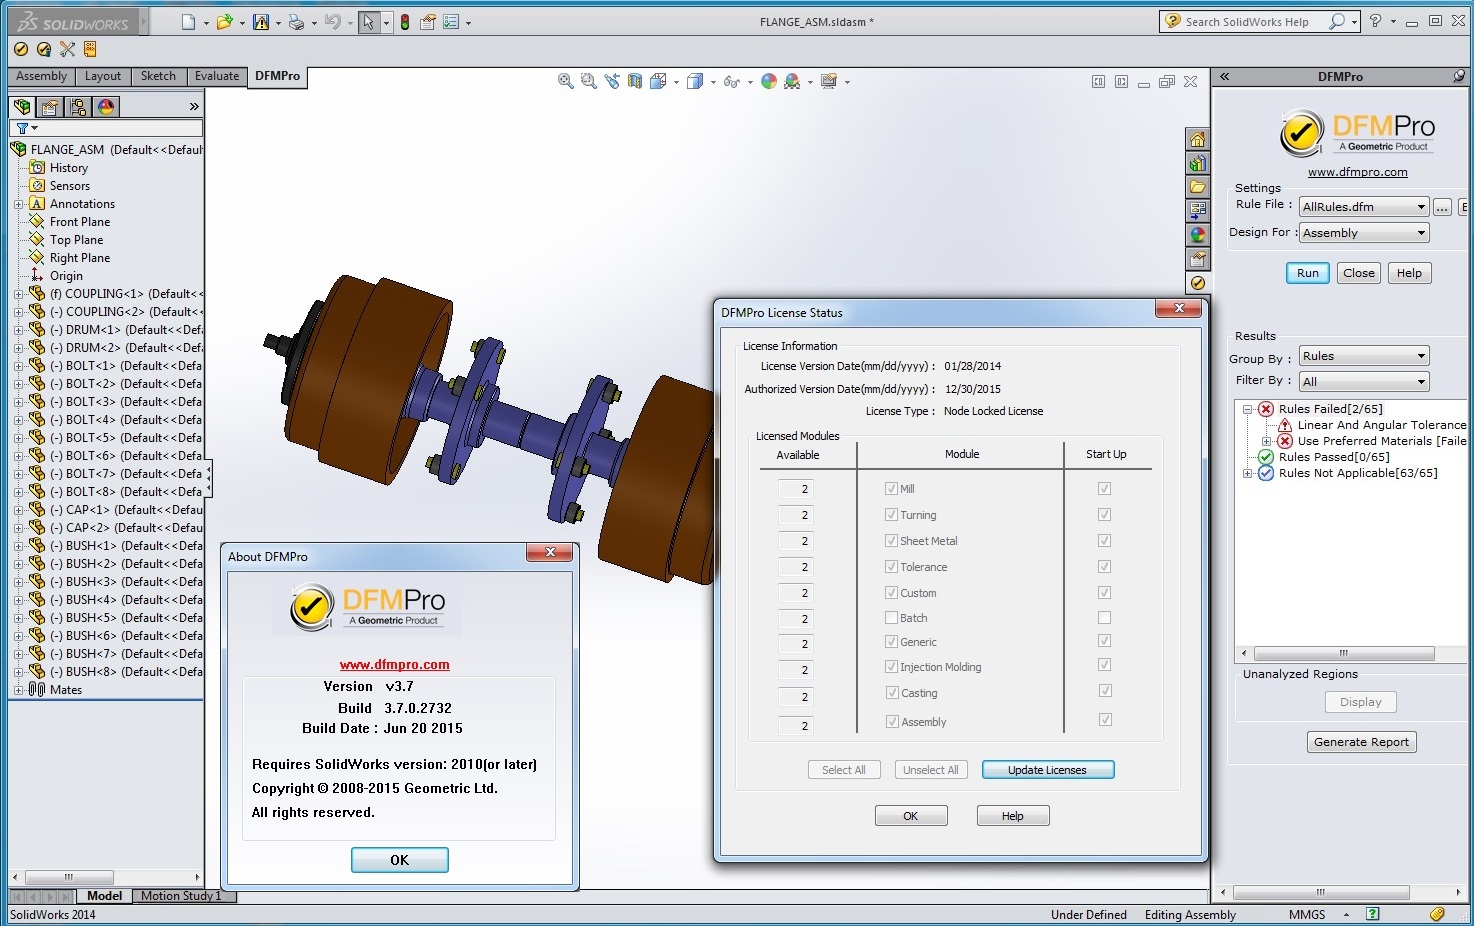This screenshot has width=1474, height=926.
Task: Open the Group By Rules dropdown
Action: point(1364,356)
